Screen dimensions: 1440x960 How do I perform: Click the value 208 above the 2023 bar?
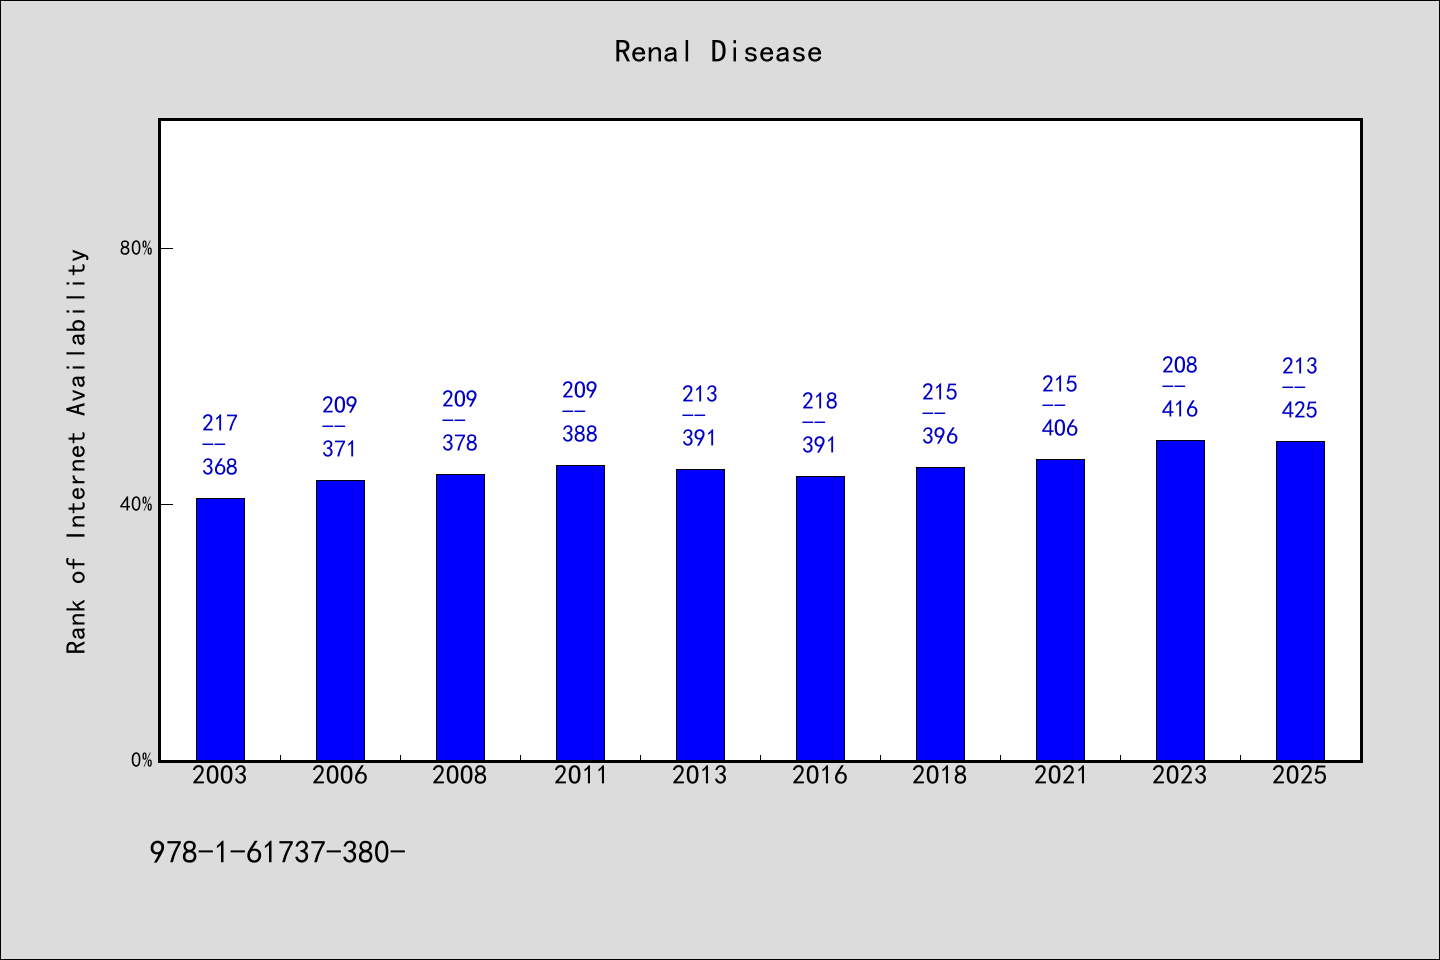click(1180, 365)
